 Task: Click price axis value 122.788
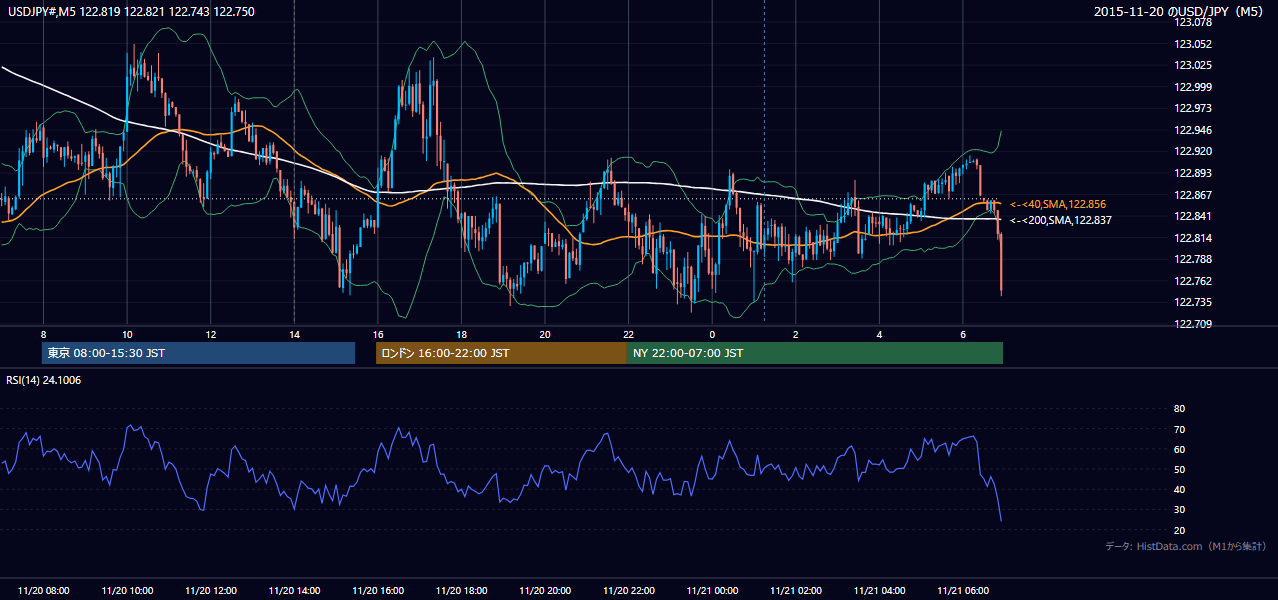coord(1194,259)
